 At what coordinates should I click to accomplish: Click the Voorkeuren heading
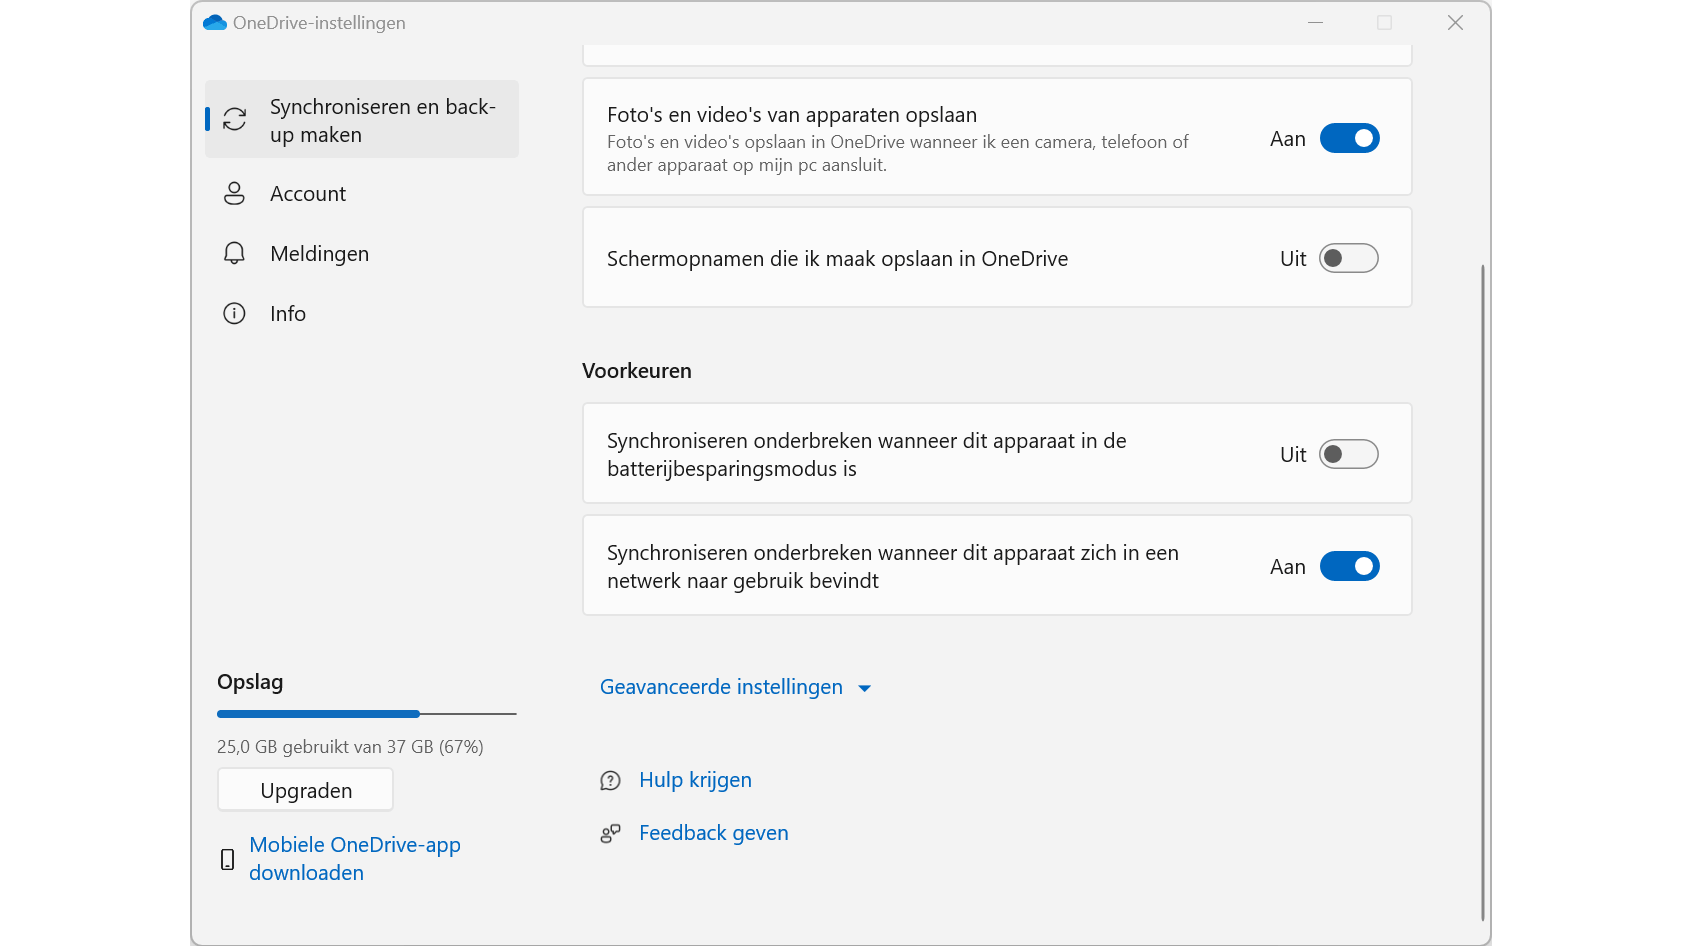tap(637, 371)
